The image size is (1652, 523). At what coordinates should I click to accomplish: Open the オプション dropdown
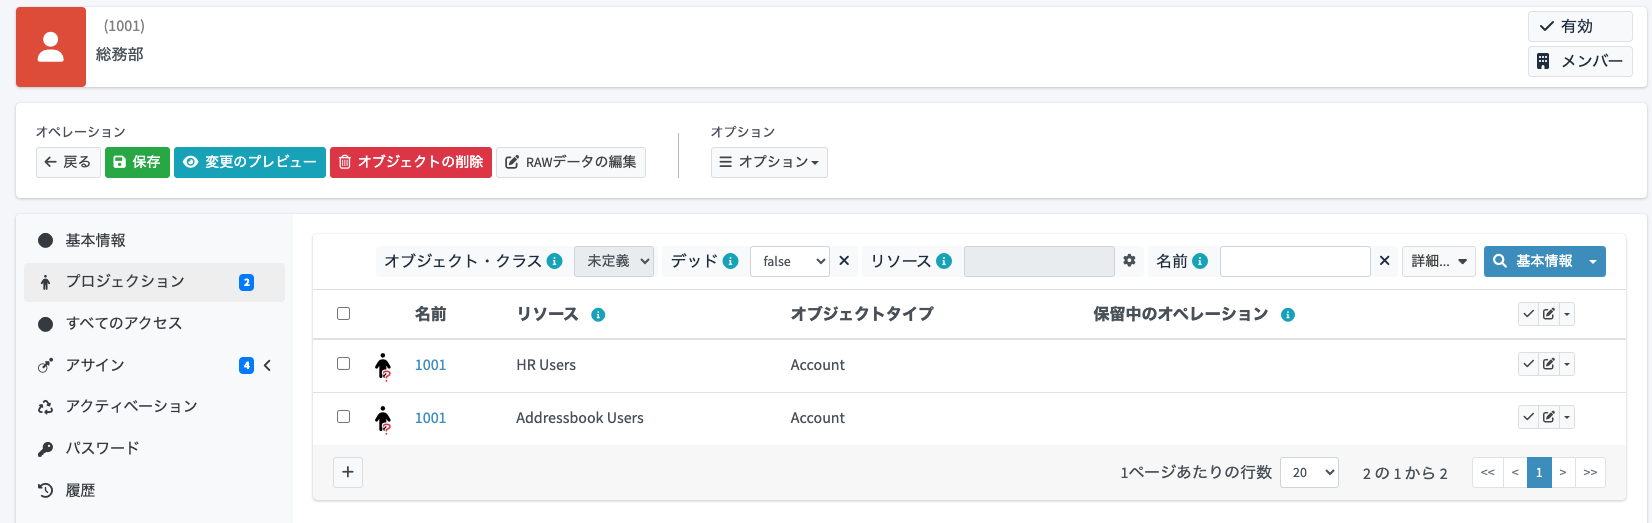pos(769,162)
